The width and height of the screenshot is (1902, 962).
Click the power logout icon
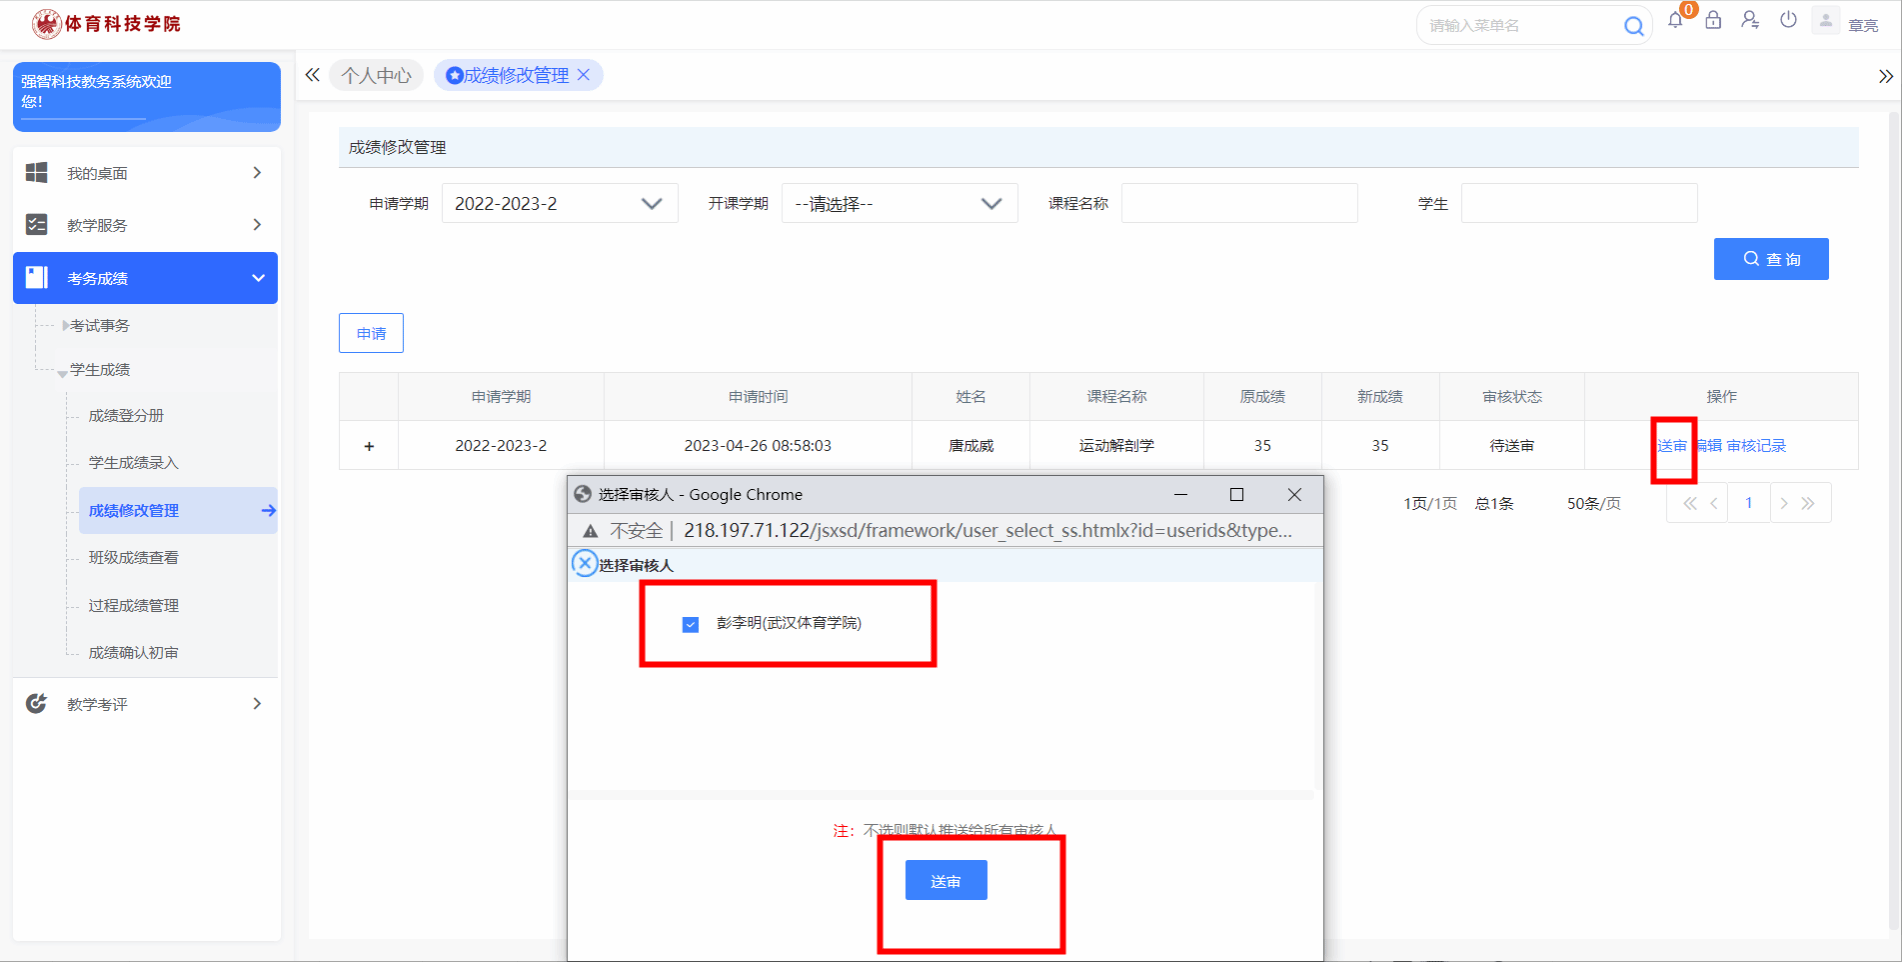(x=1788, y=21)
